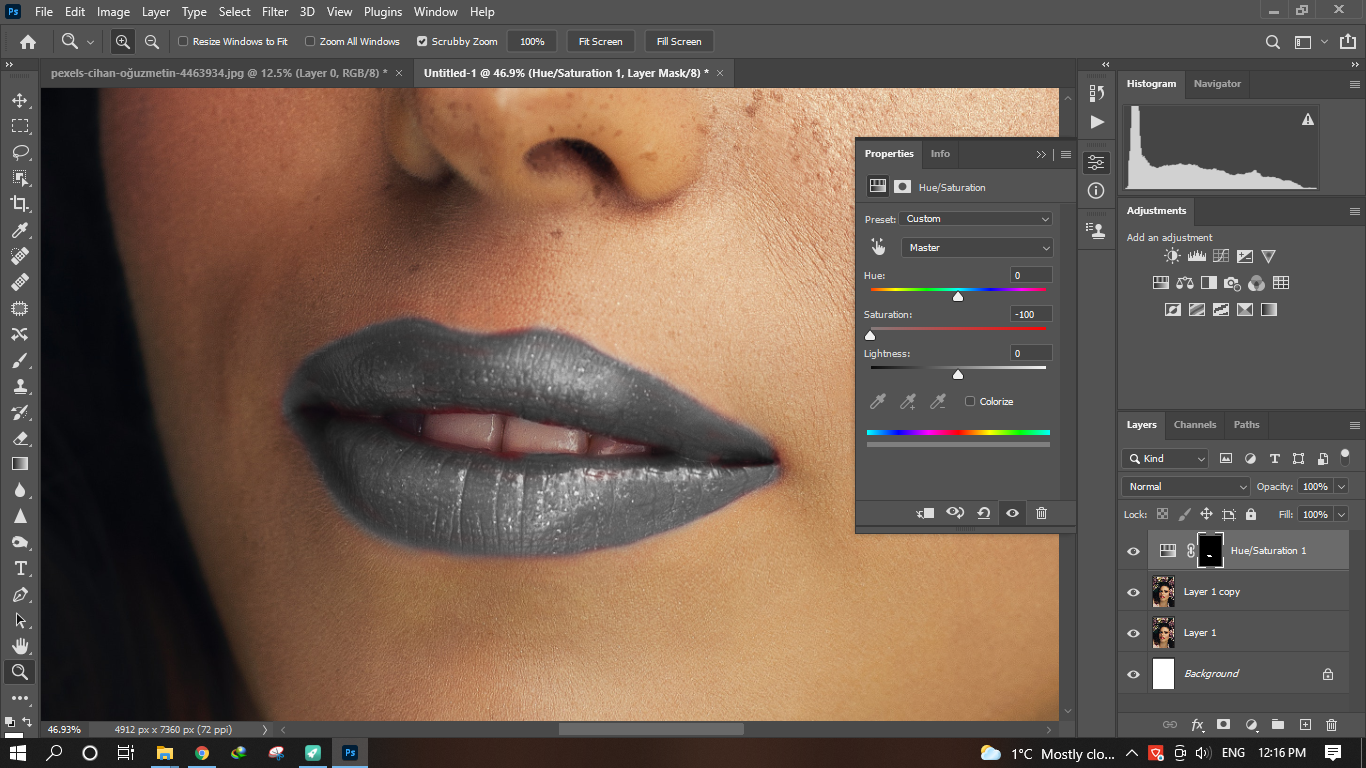Image resolution: width=1366 pixels, height=768 pixels.
Task: Delete layer with the trash icon
Action: 1331,725
